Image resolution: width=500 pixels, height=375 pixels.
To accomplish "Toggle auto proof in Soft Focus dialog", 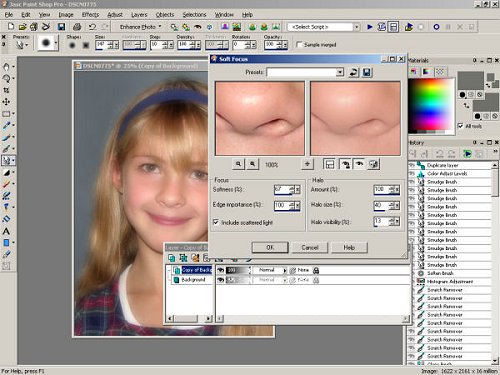I will (x=345, y=164).
